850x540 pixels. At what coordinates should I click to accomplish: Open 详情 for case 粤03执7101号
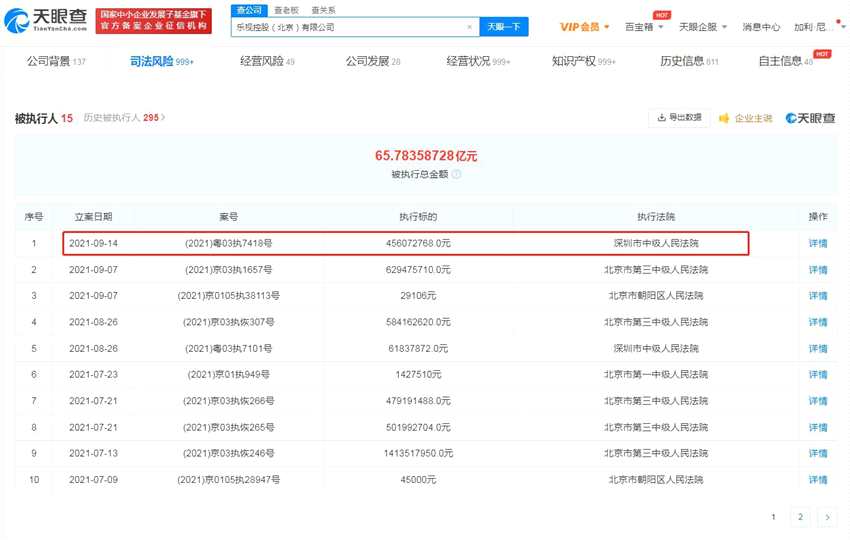tap(817, 348)
